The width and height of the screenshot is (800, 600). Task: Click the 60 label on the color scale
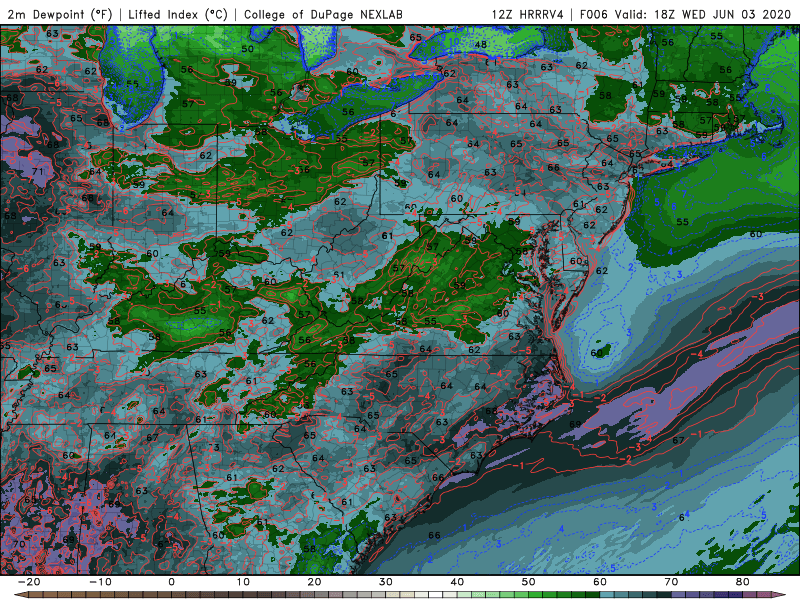tap(600, 582)
